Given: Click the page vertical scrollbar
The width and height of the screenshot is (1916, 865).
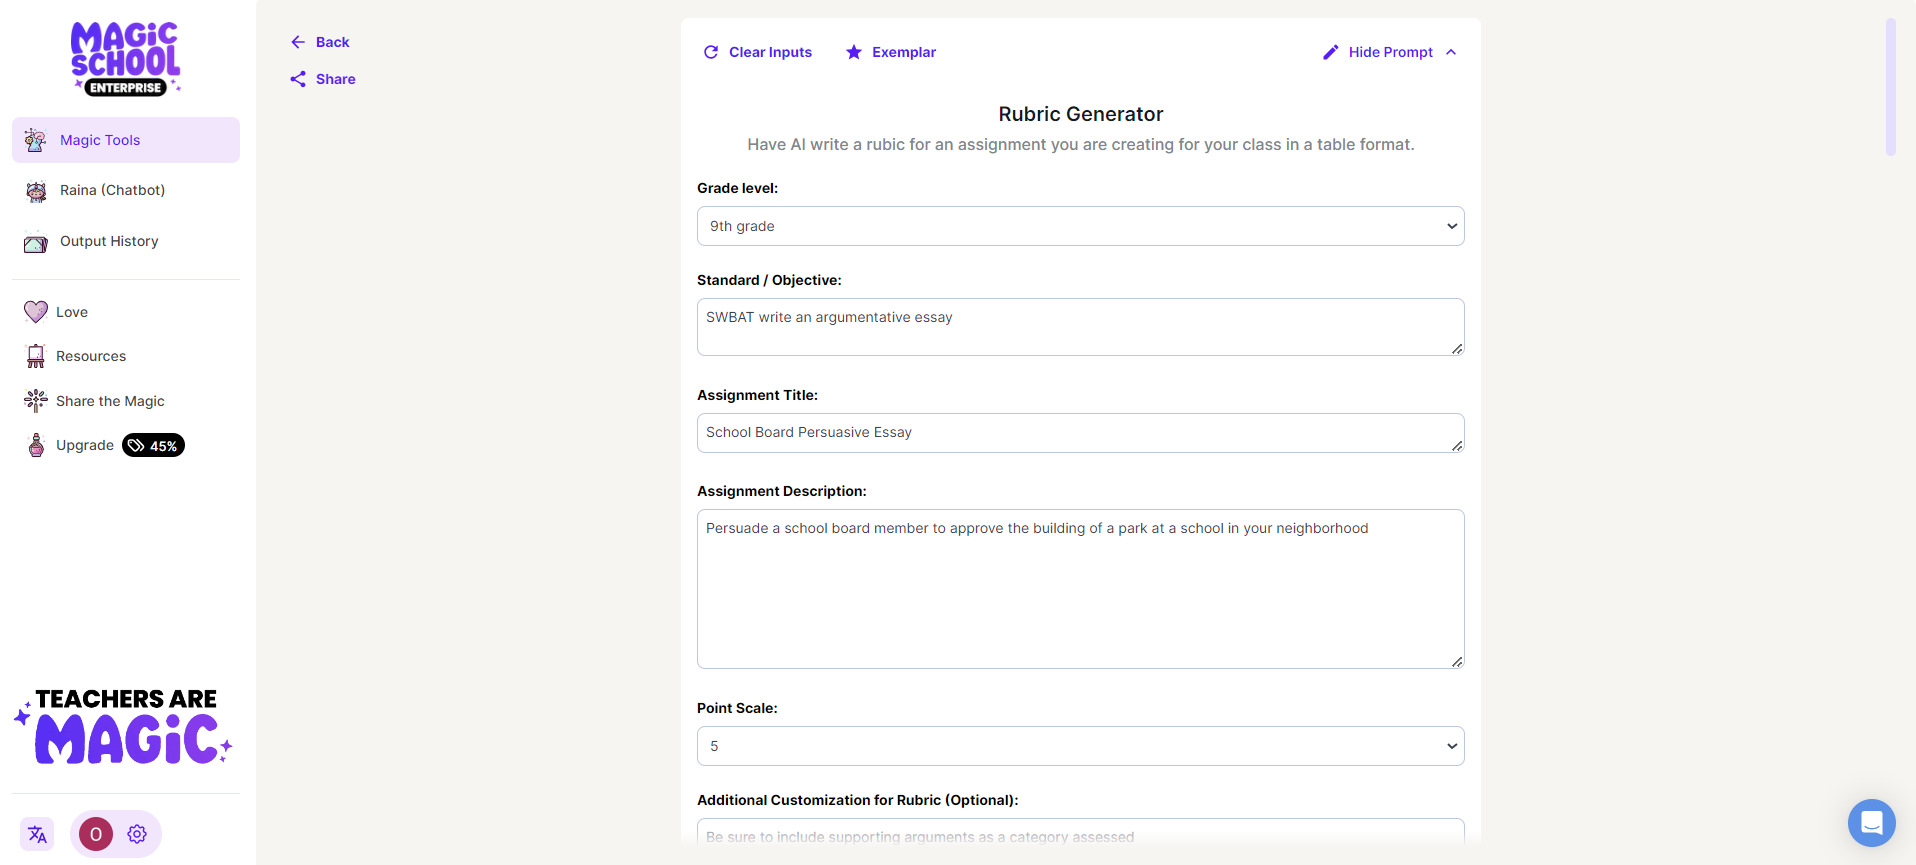Looking at the screenshot, I should pyautogui.click(x=1891, y=87).
